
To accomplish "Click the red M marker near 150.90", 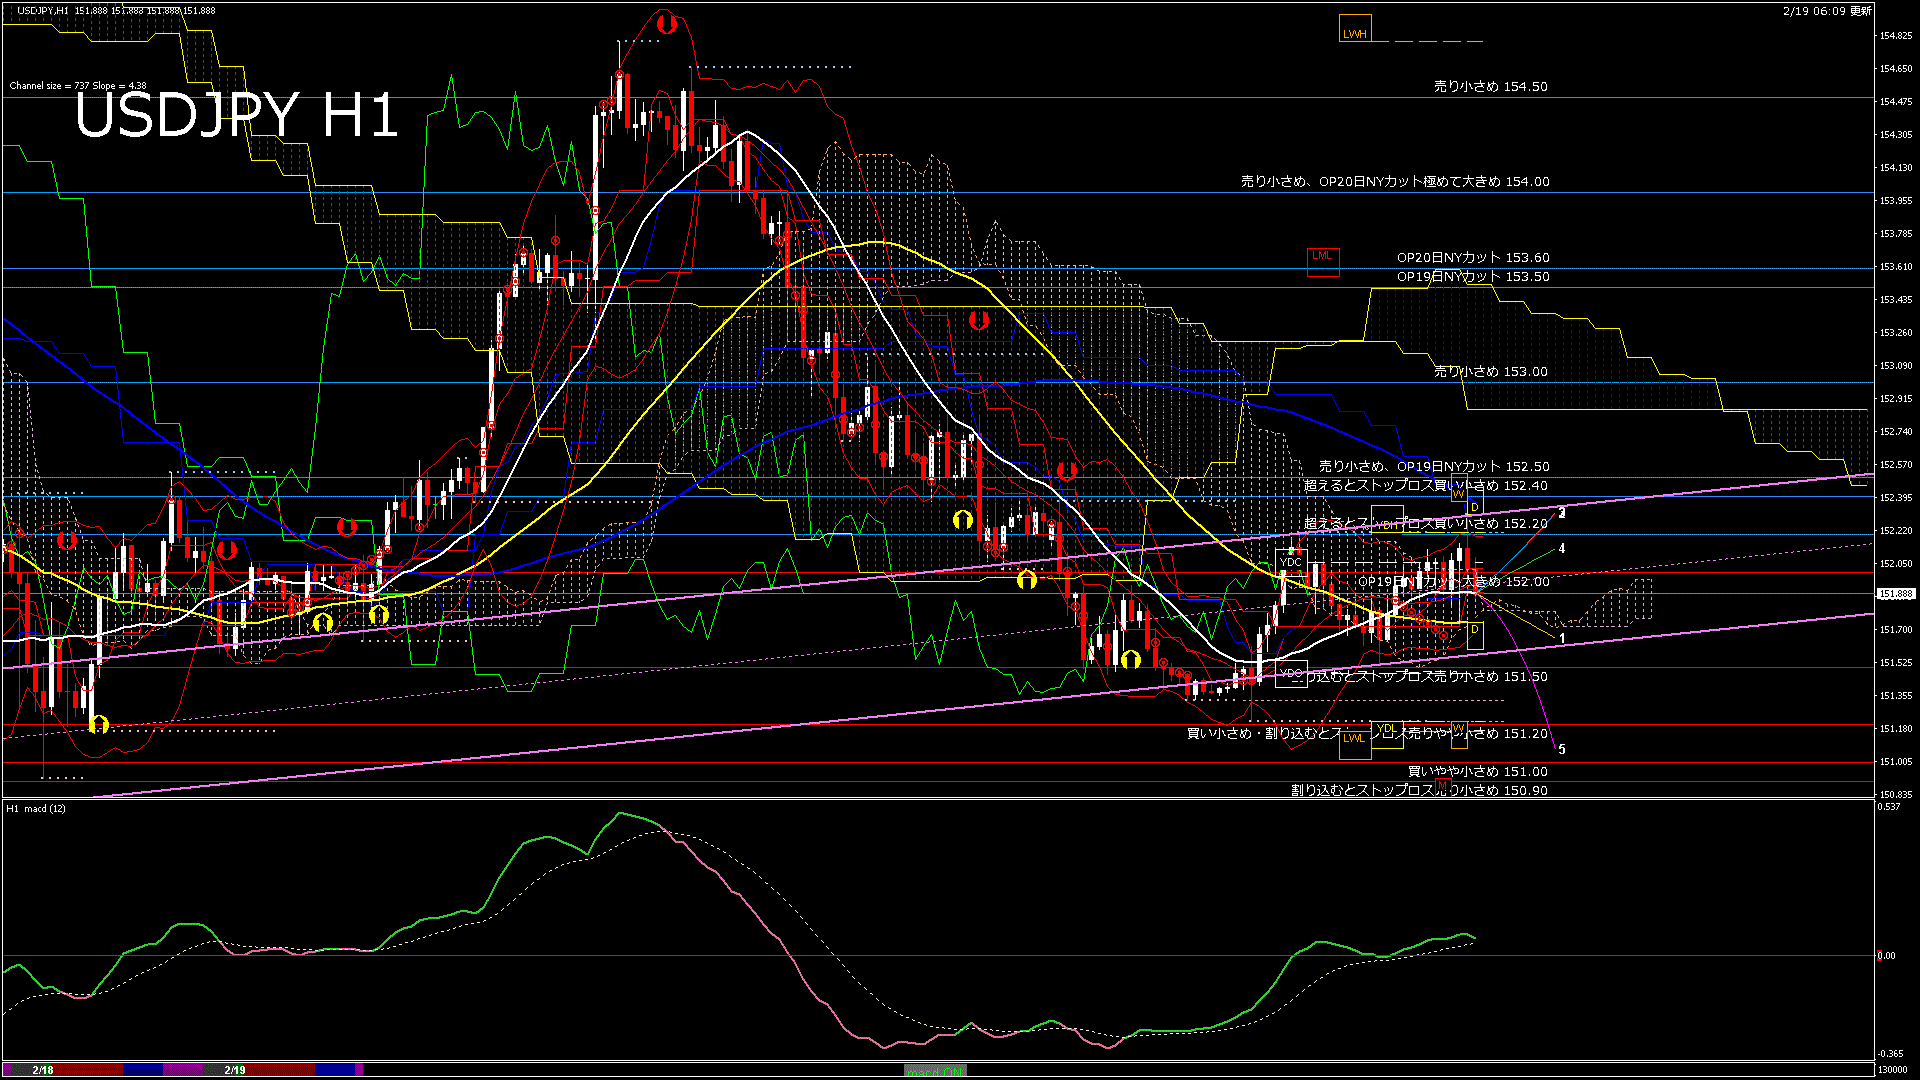I will [1442, 787].
